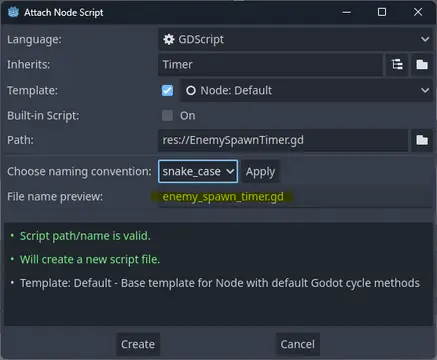Minimize the Attach Node Script window

coord(347,12)
